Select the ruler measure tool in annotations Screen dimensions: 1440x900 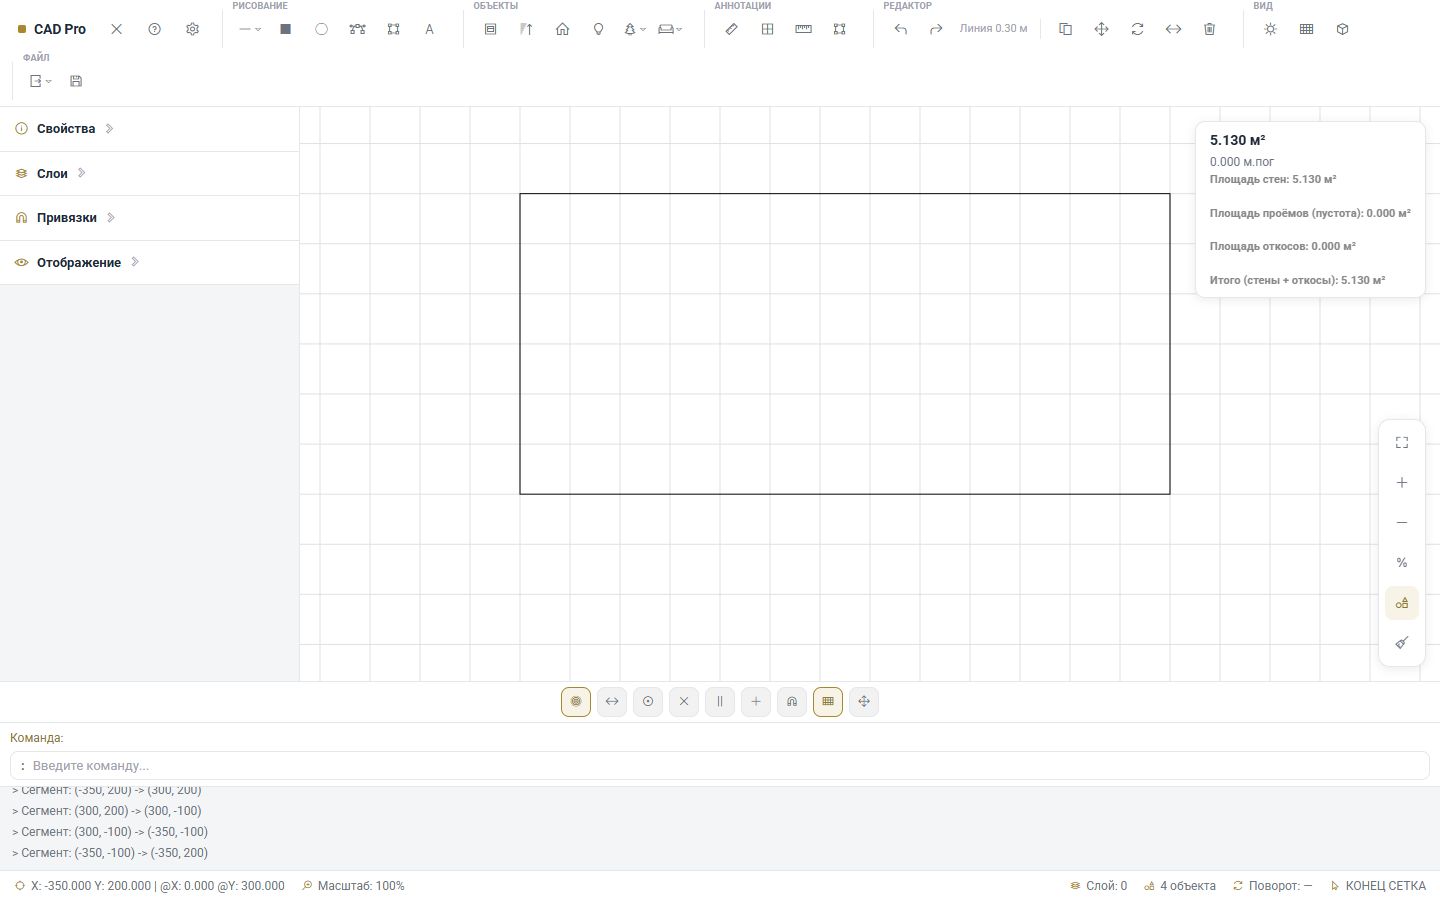[x=803, y=29]
